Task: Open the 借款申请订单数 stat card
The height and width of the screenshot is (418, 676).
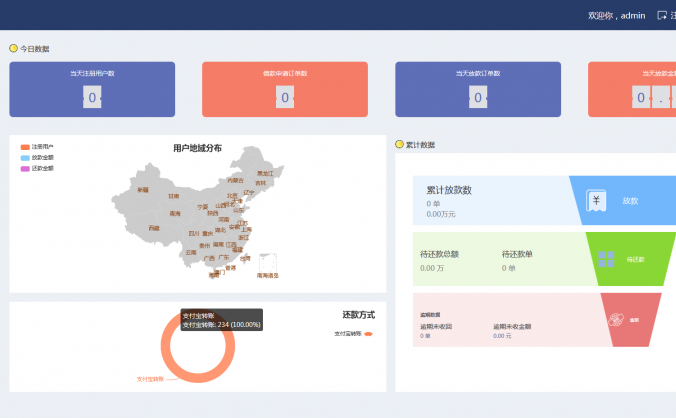Action: point(285,89)
